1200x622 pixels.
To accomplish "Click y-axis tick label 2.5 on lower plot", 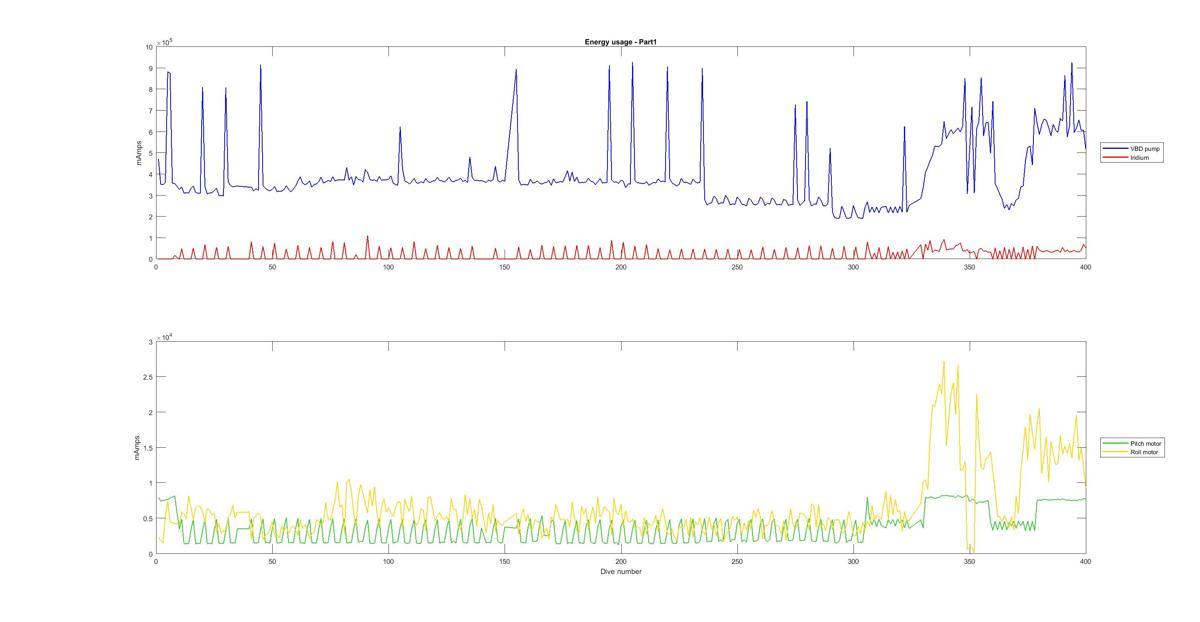I will pos(148,377).
